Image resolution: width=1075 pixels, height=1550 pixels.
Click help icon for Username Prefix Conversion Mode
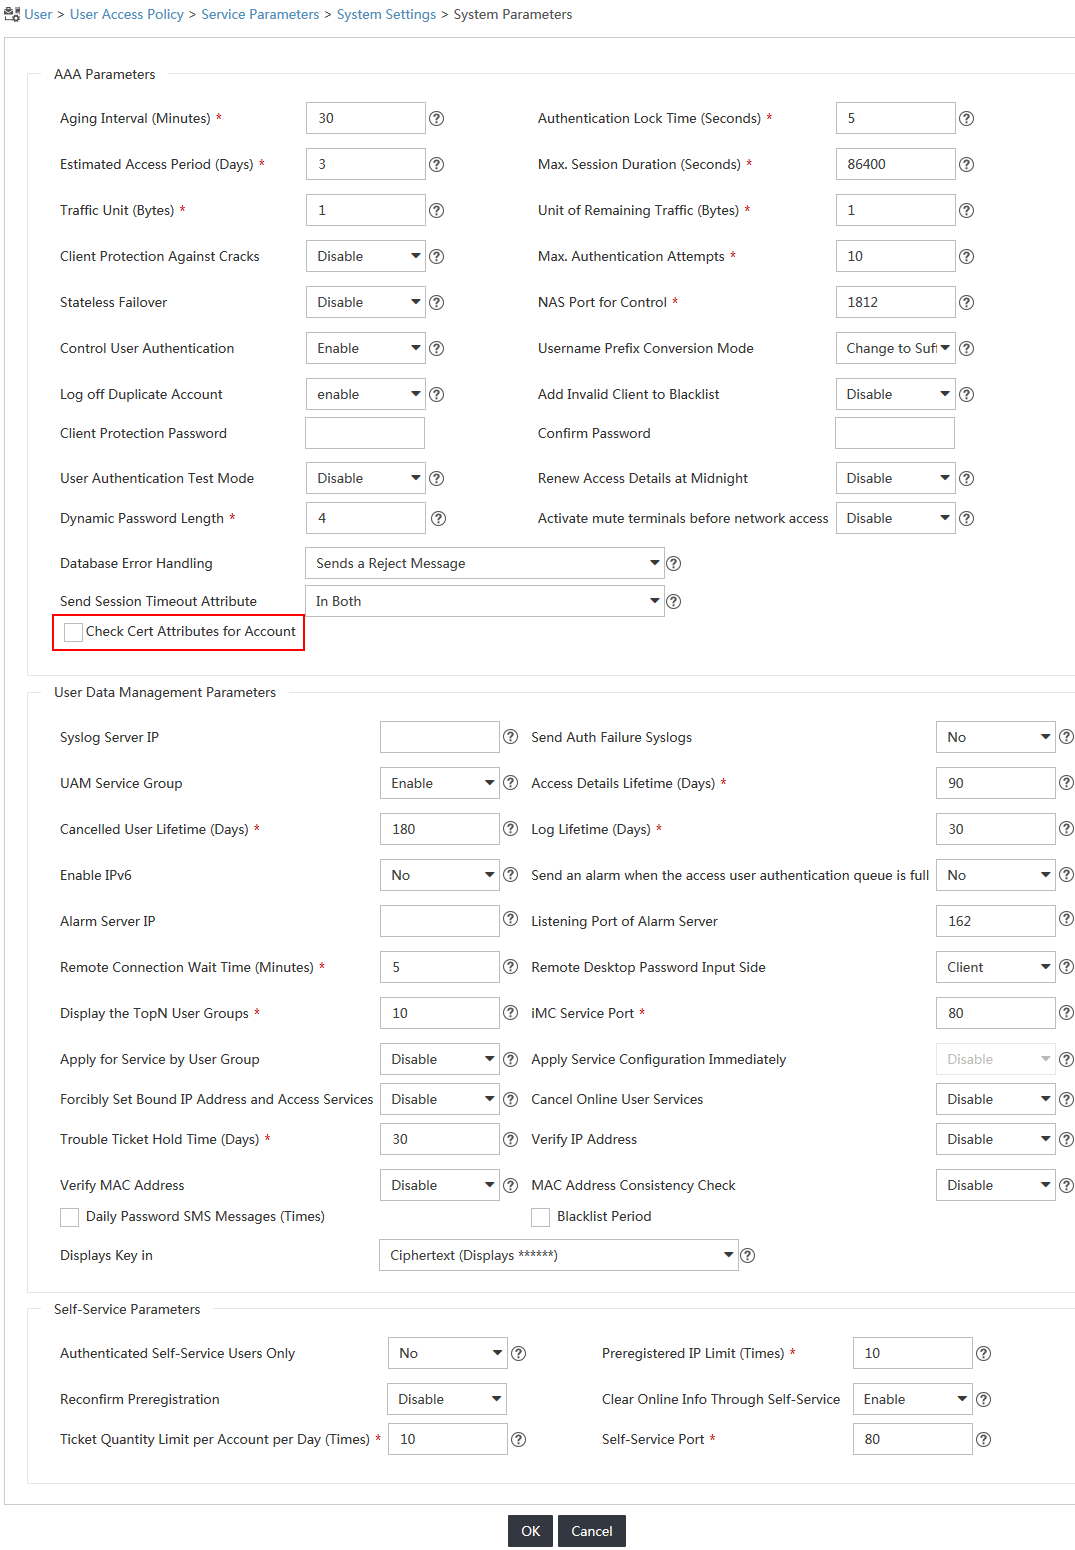[x=966, y=348]
